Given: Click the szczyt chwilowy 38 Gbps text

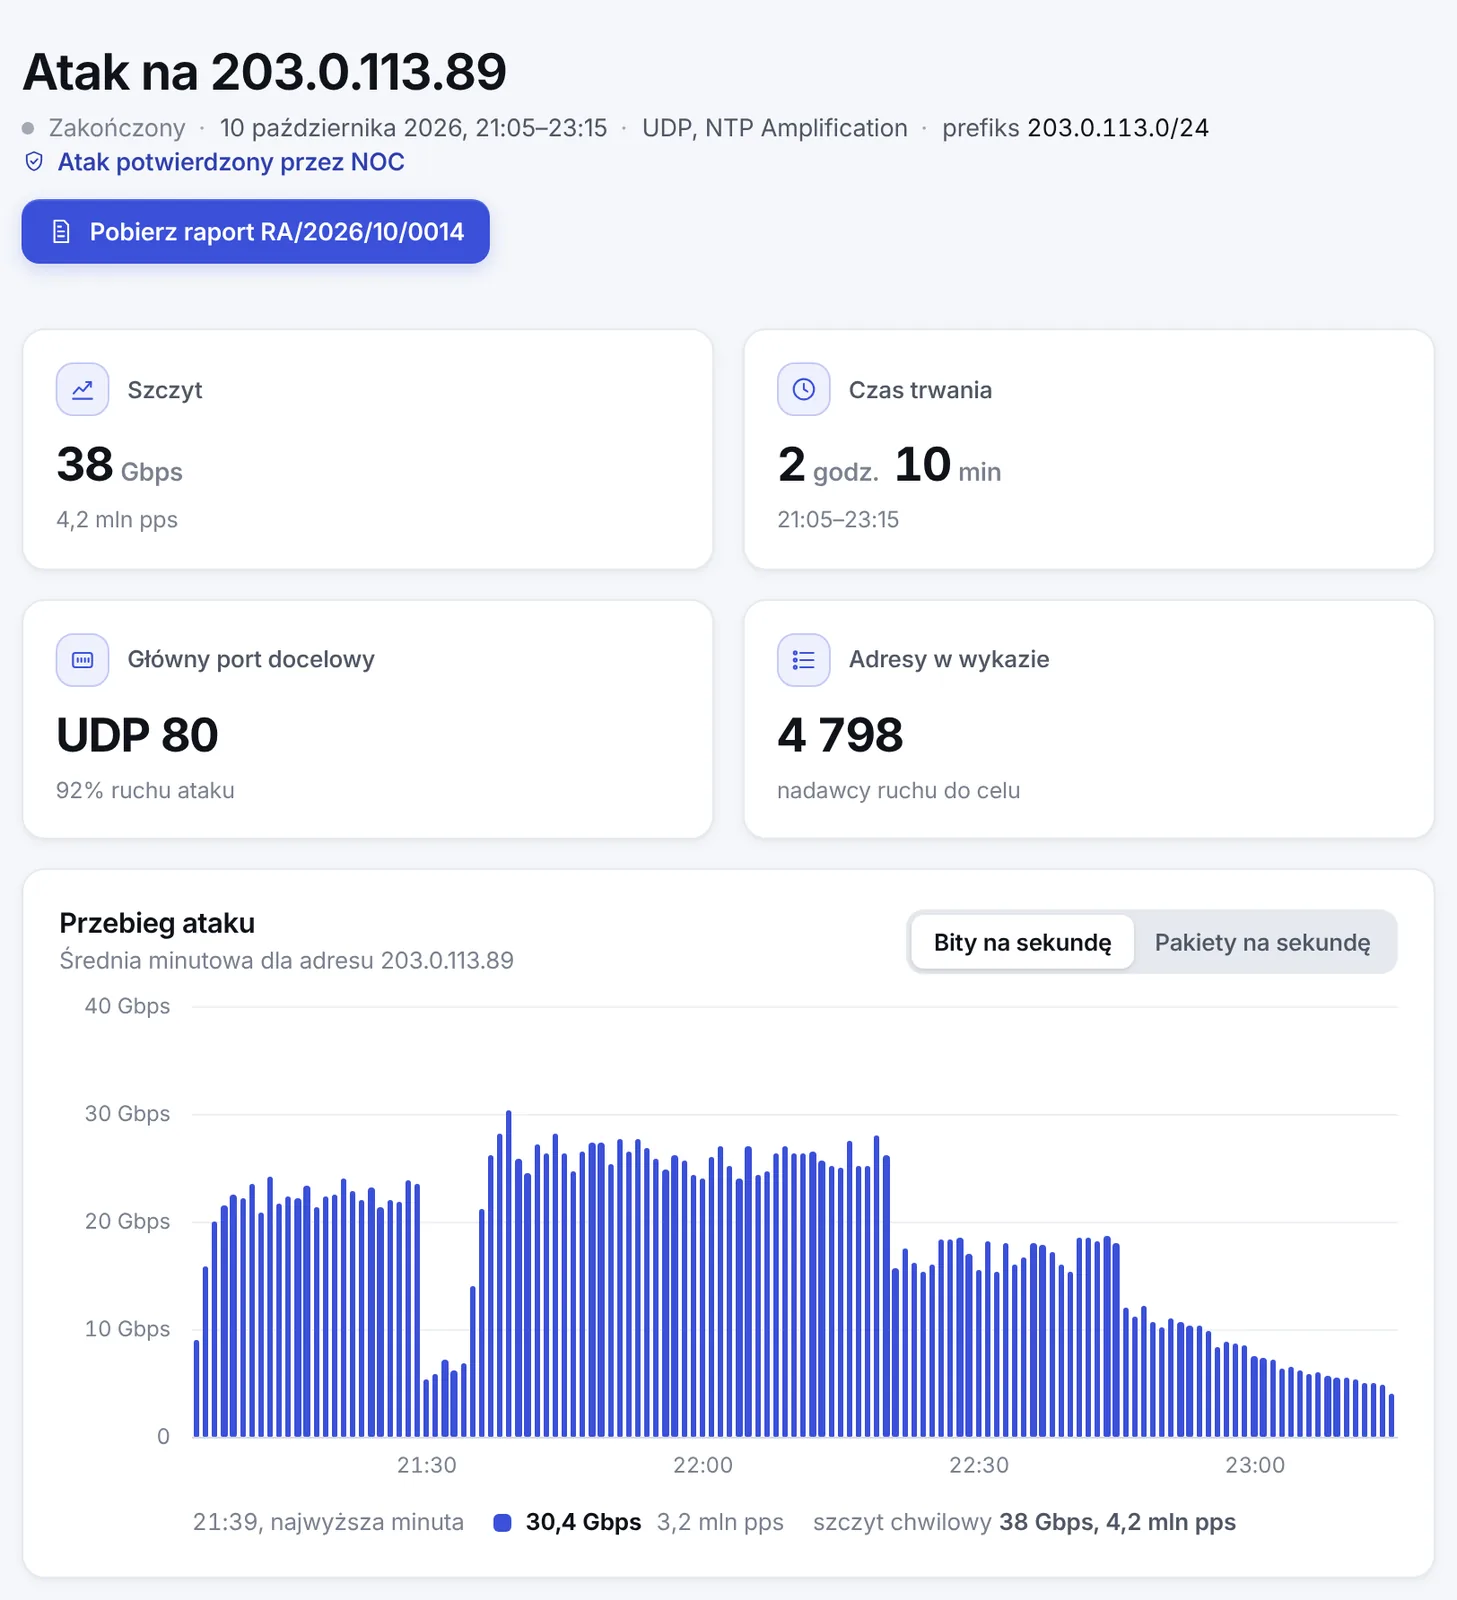Looking at the screenshot, I should 1024,1522.
